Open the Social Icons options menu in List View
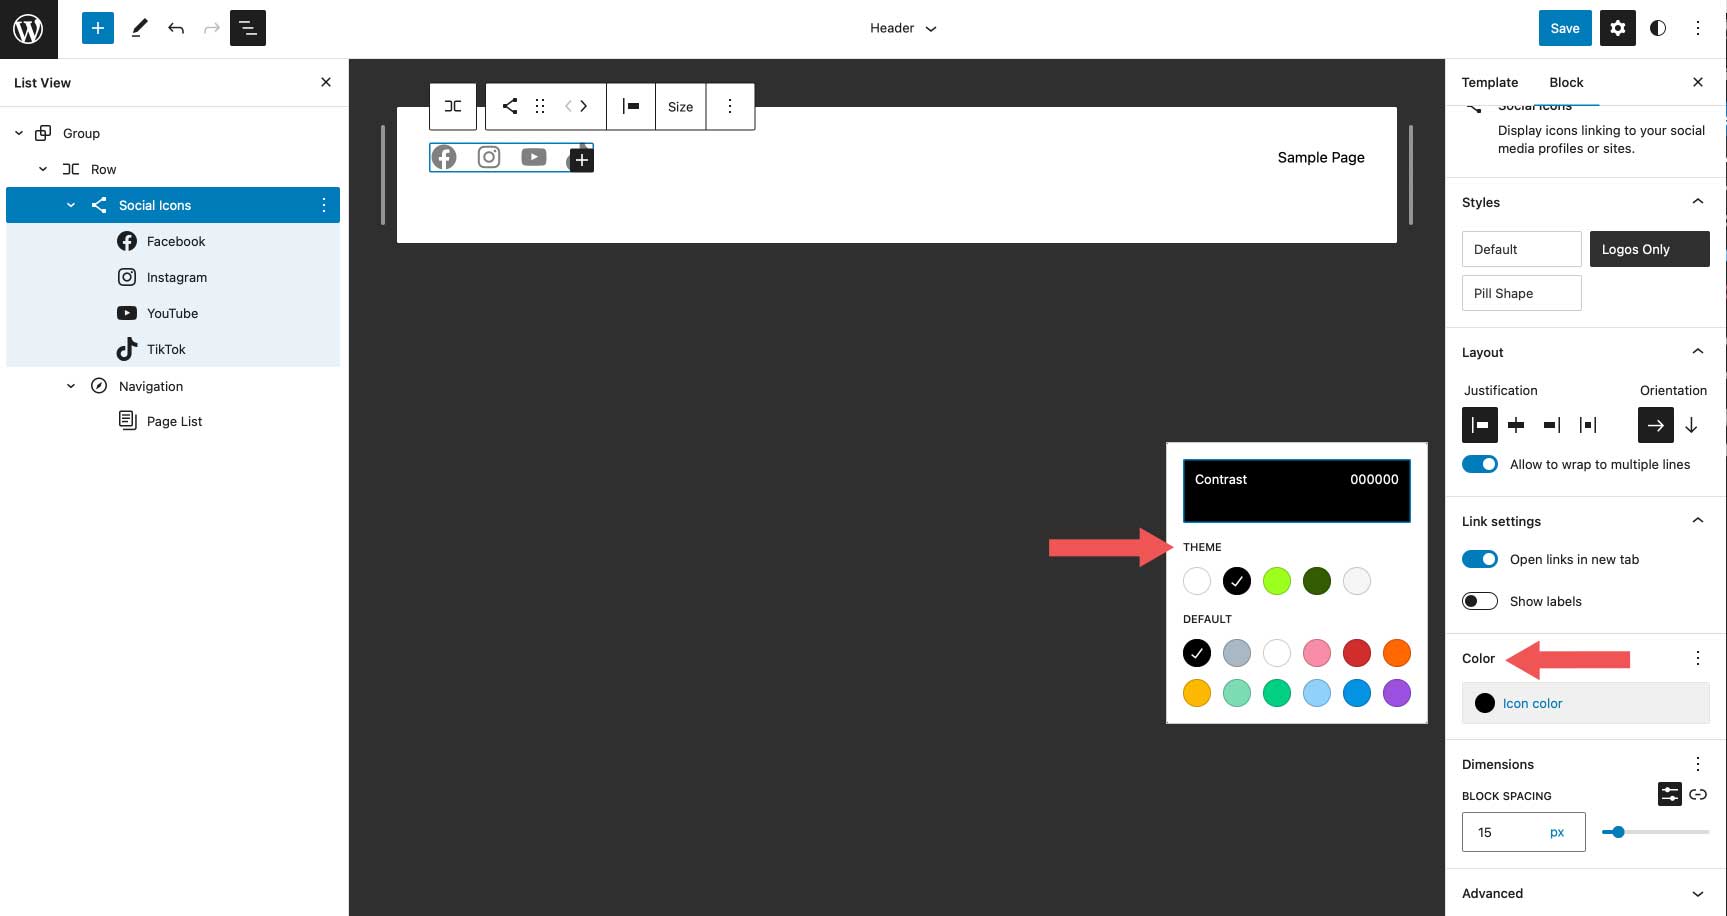Screen dimensions: 1727x916 point(323,204)
